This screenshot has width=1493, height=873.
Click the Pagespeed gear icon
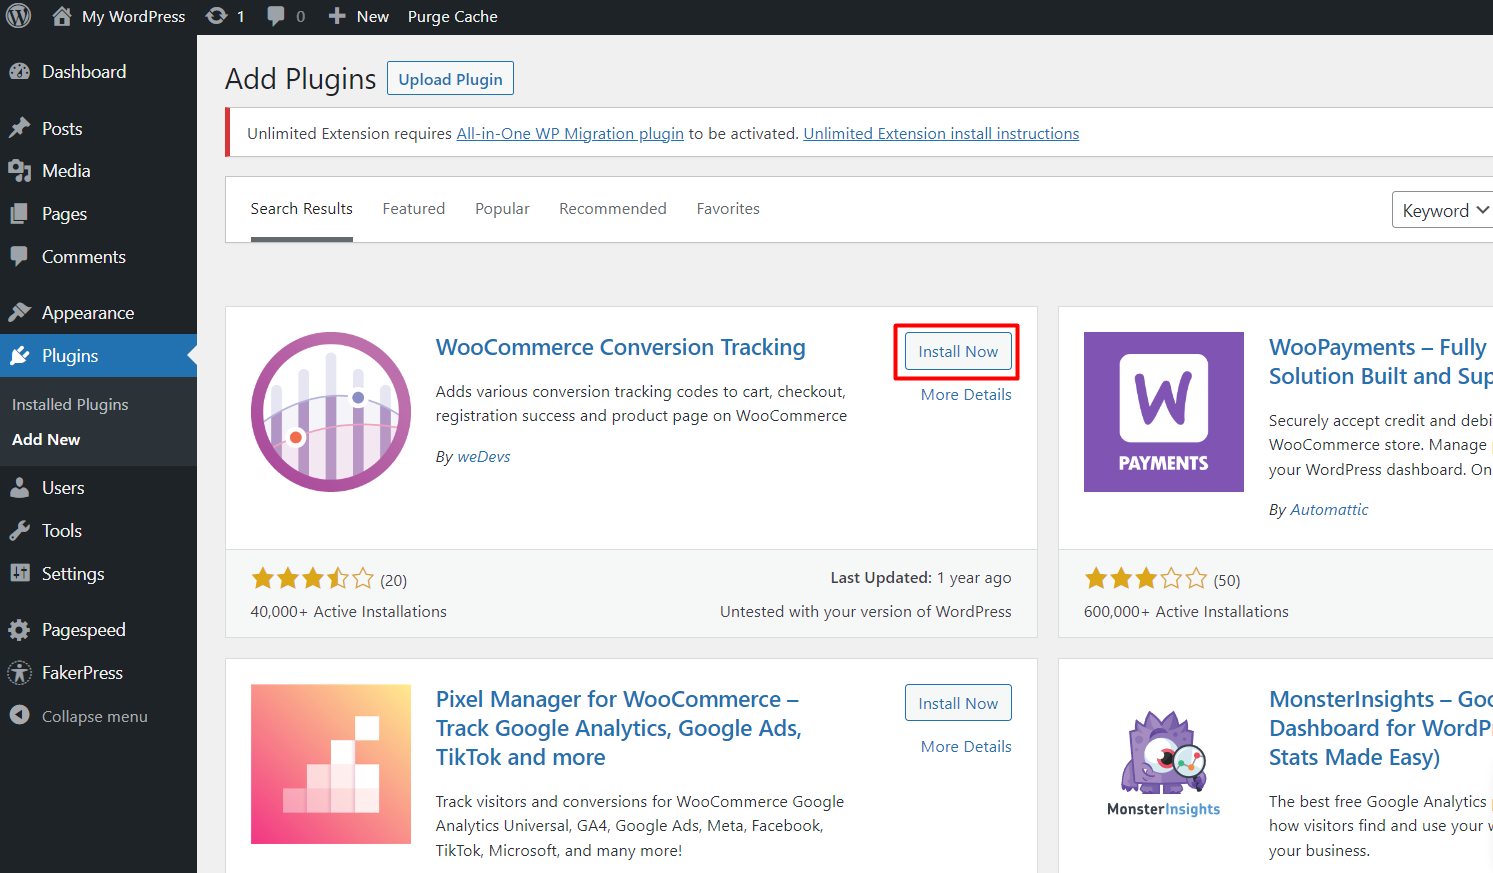(19, 630)
